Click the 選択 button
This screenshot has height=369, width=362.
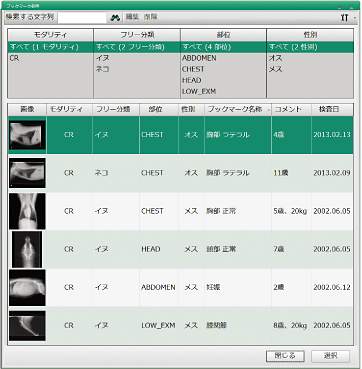[330, 356]
